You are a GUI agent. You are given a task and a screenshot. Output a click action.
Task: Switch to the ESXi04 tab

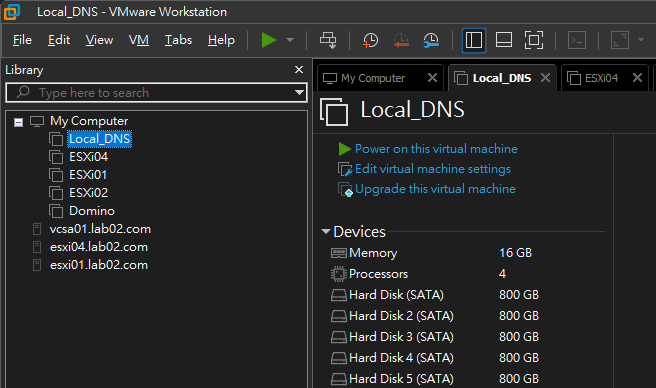coord(601,78)
